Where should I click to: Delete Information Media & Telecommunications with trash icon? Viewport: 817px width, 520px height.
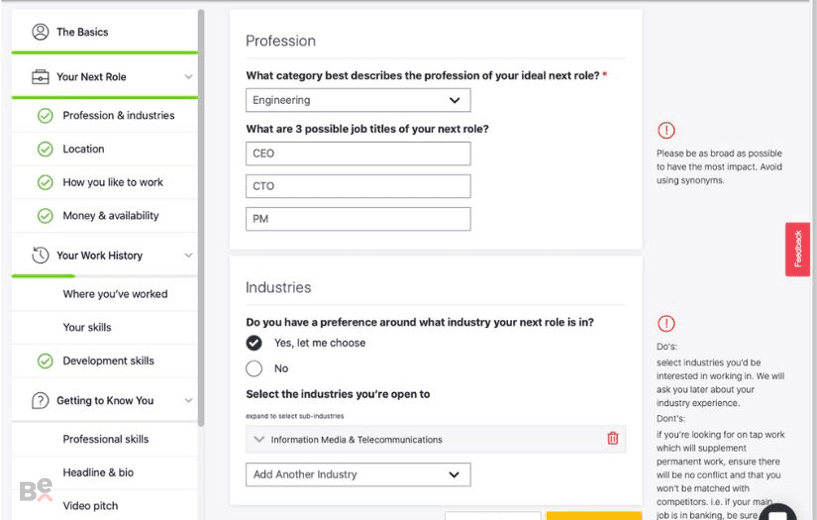613,438
